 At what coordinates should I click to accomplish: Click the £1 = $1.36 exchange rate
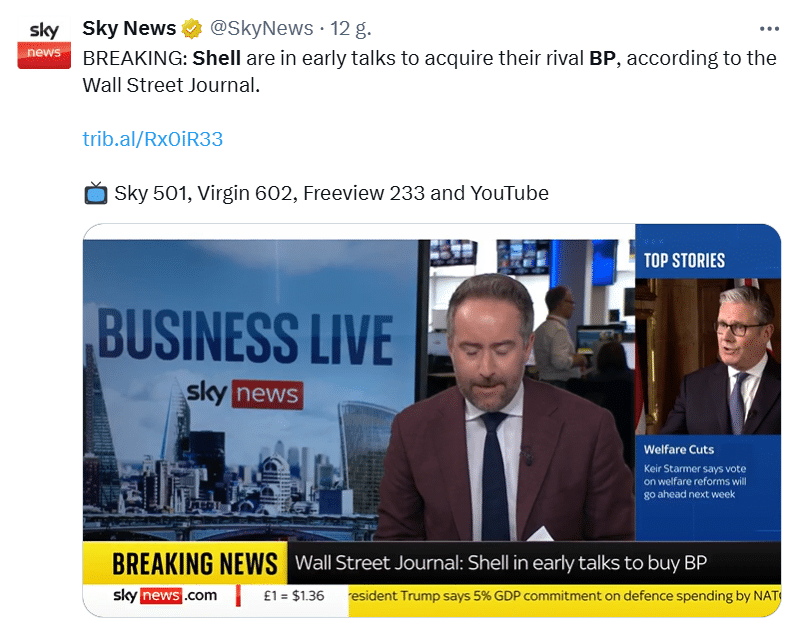[x=294, y=596]
